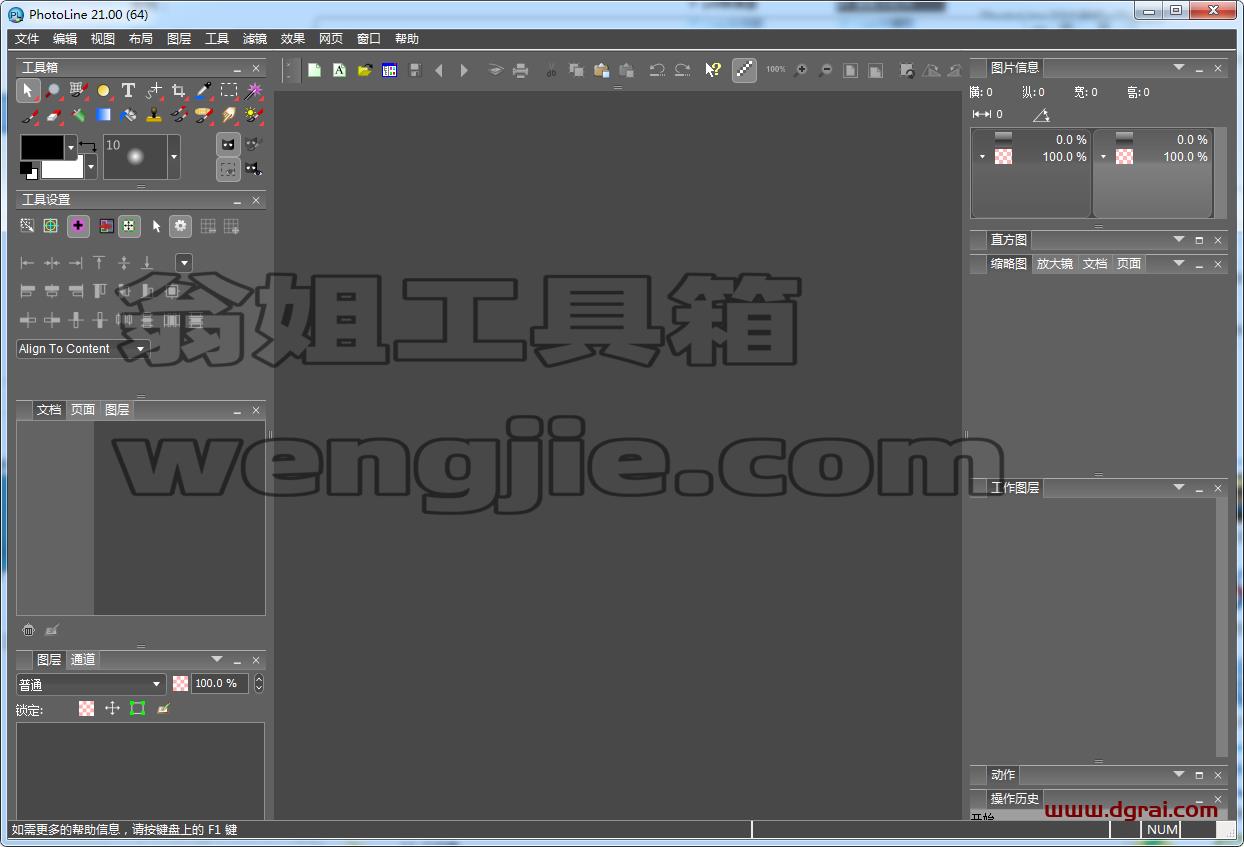Viewport: 1244px width, 847px height.
Task: Switch to the 页面 tab in document panel
Action: coord(83,410)
